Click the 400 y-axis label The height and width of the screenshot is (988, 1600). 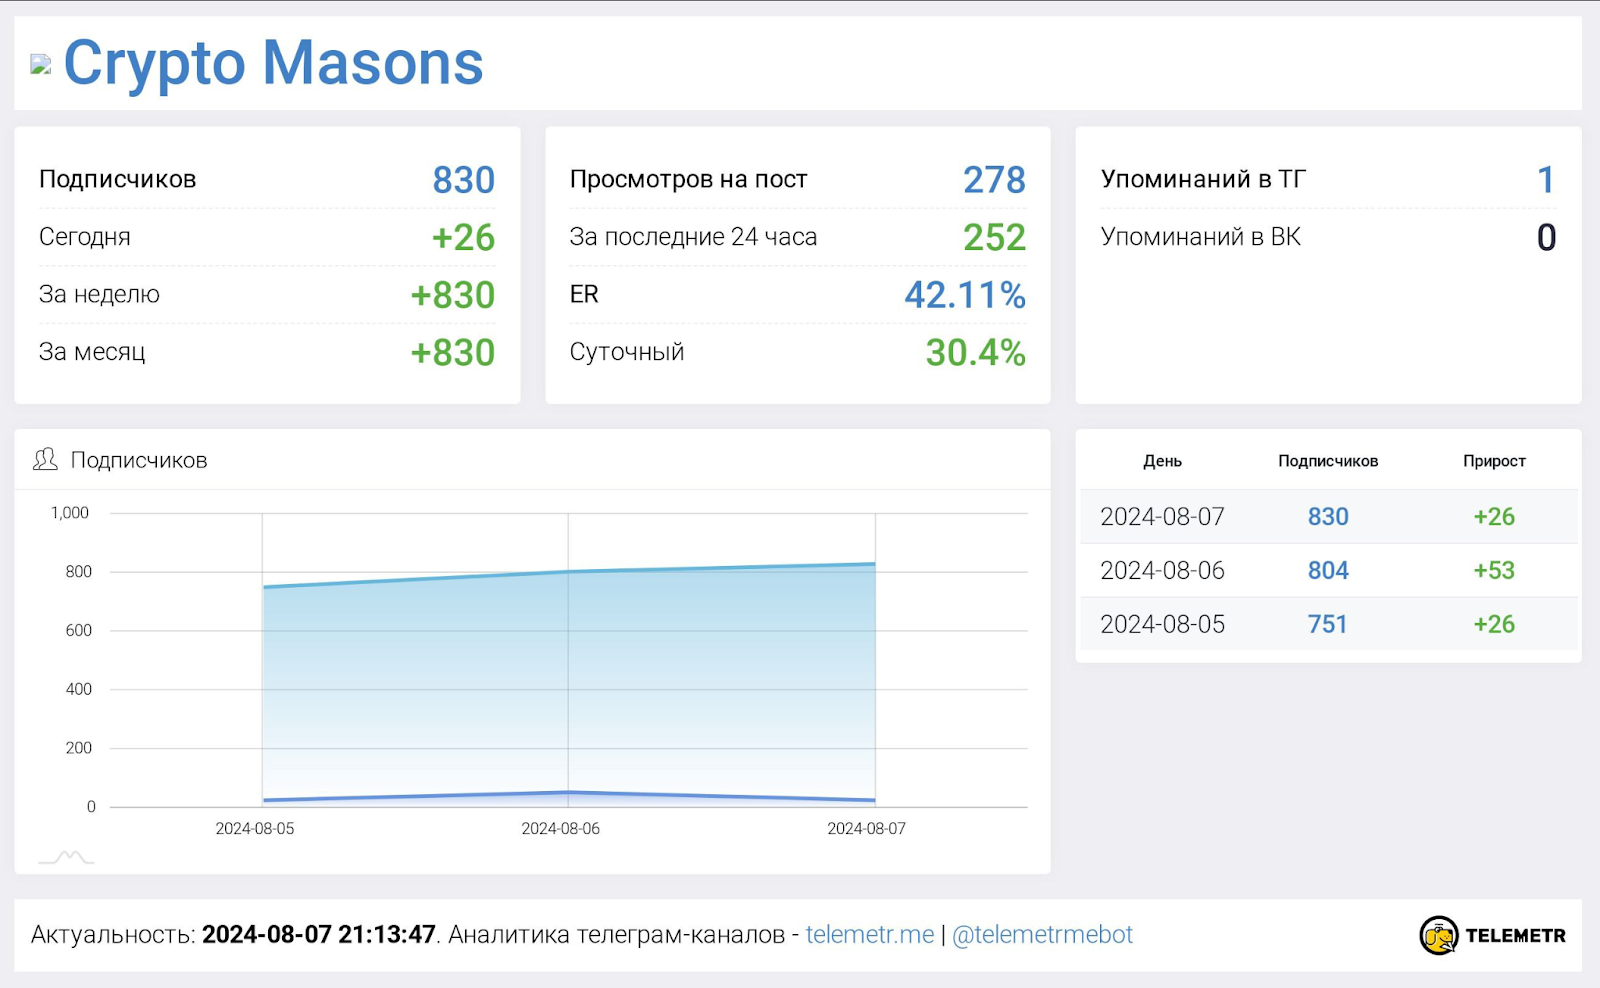pyautogui.click(x=78, y=689)
